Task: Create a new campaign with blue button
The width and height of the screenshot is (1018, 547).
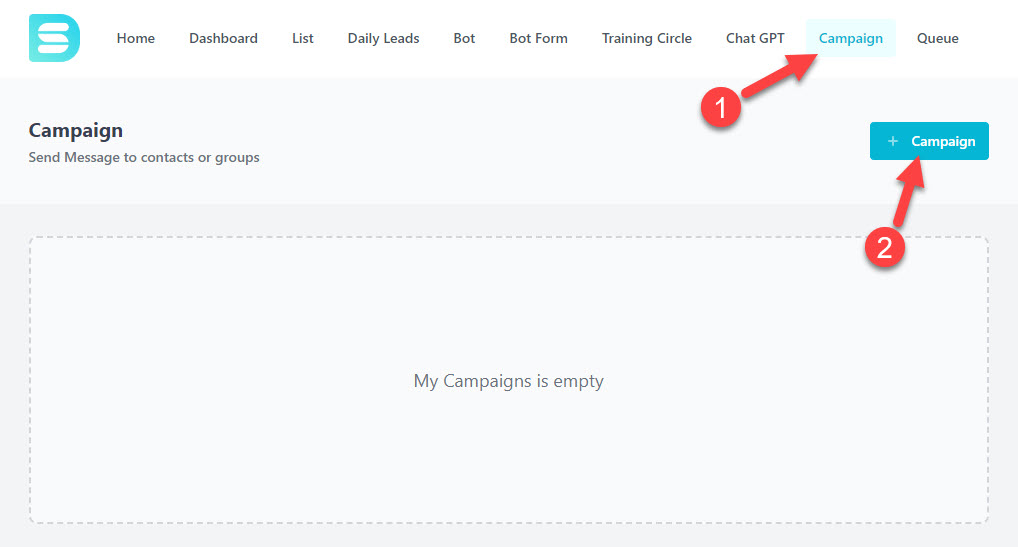Action: (x=929, y=141)
